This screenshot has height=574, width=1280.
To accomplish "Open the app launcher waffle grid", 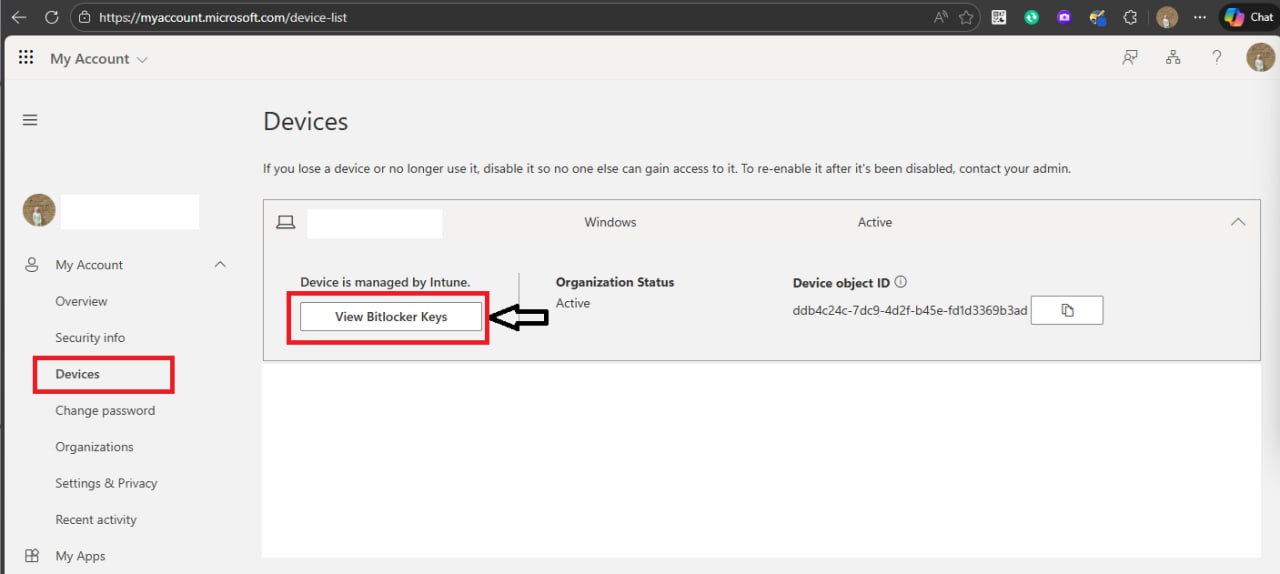I will 26,58.
